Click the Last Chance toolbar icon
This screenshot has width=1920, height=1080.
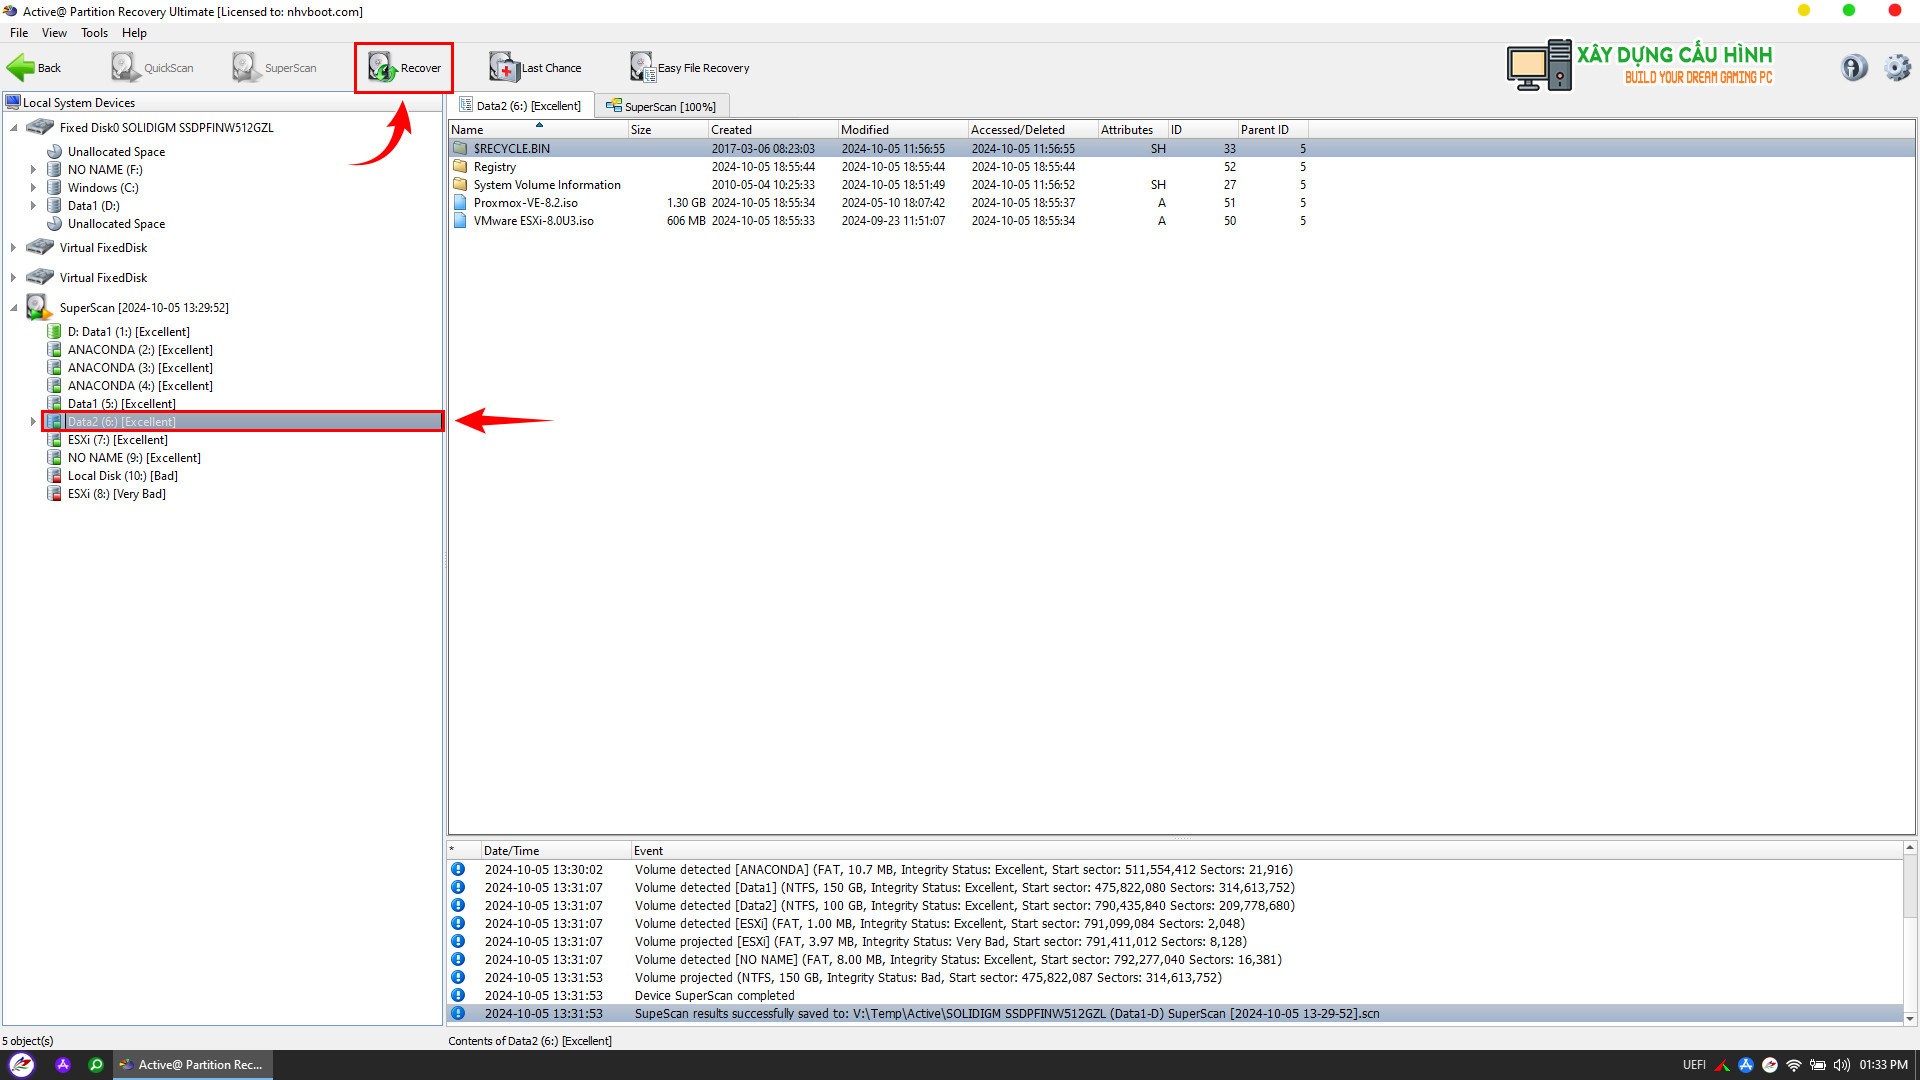coord(504,67)
